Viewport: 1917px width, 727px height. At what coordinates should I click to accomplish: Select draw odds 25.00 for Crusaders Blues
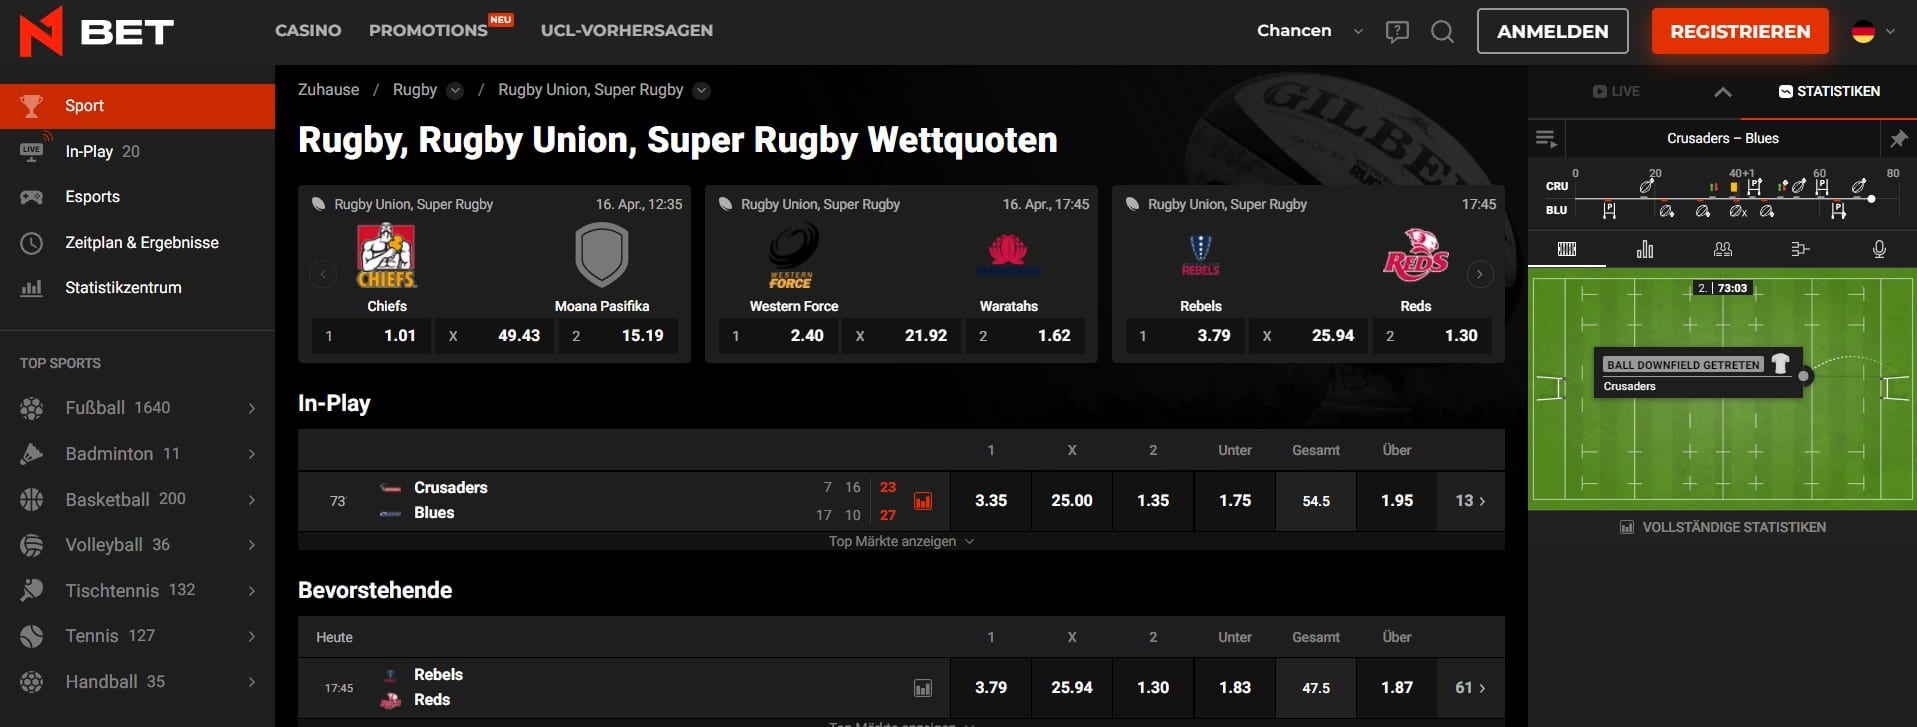1071,501
